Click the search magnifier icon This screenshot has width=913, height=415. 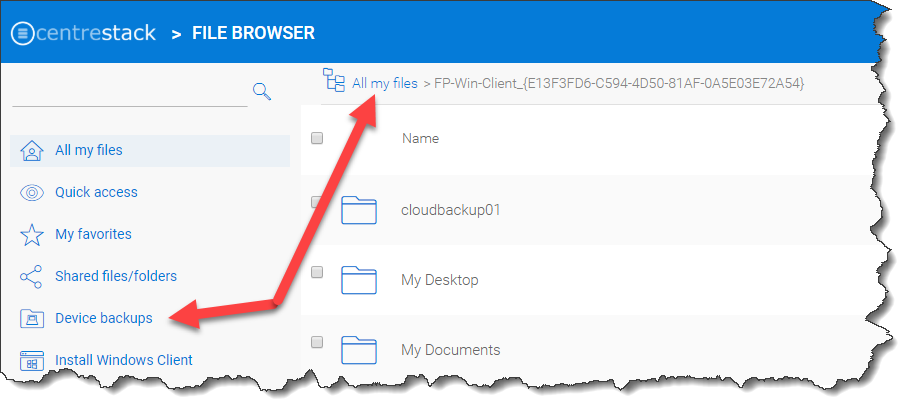tap(262, 91)
